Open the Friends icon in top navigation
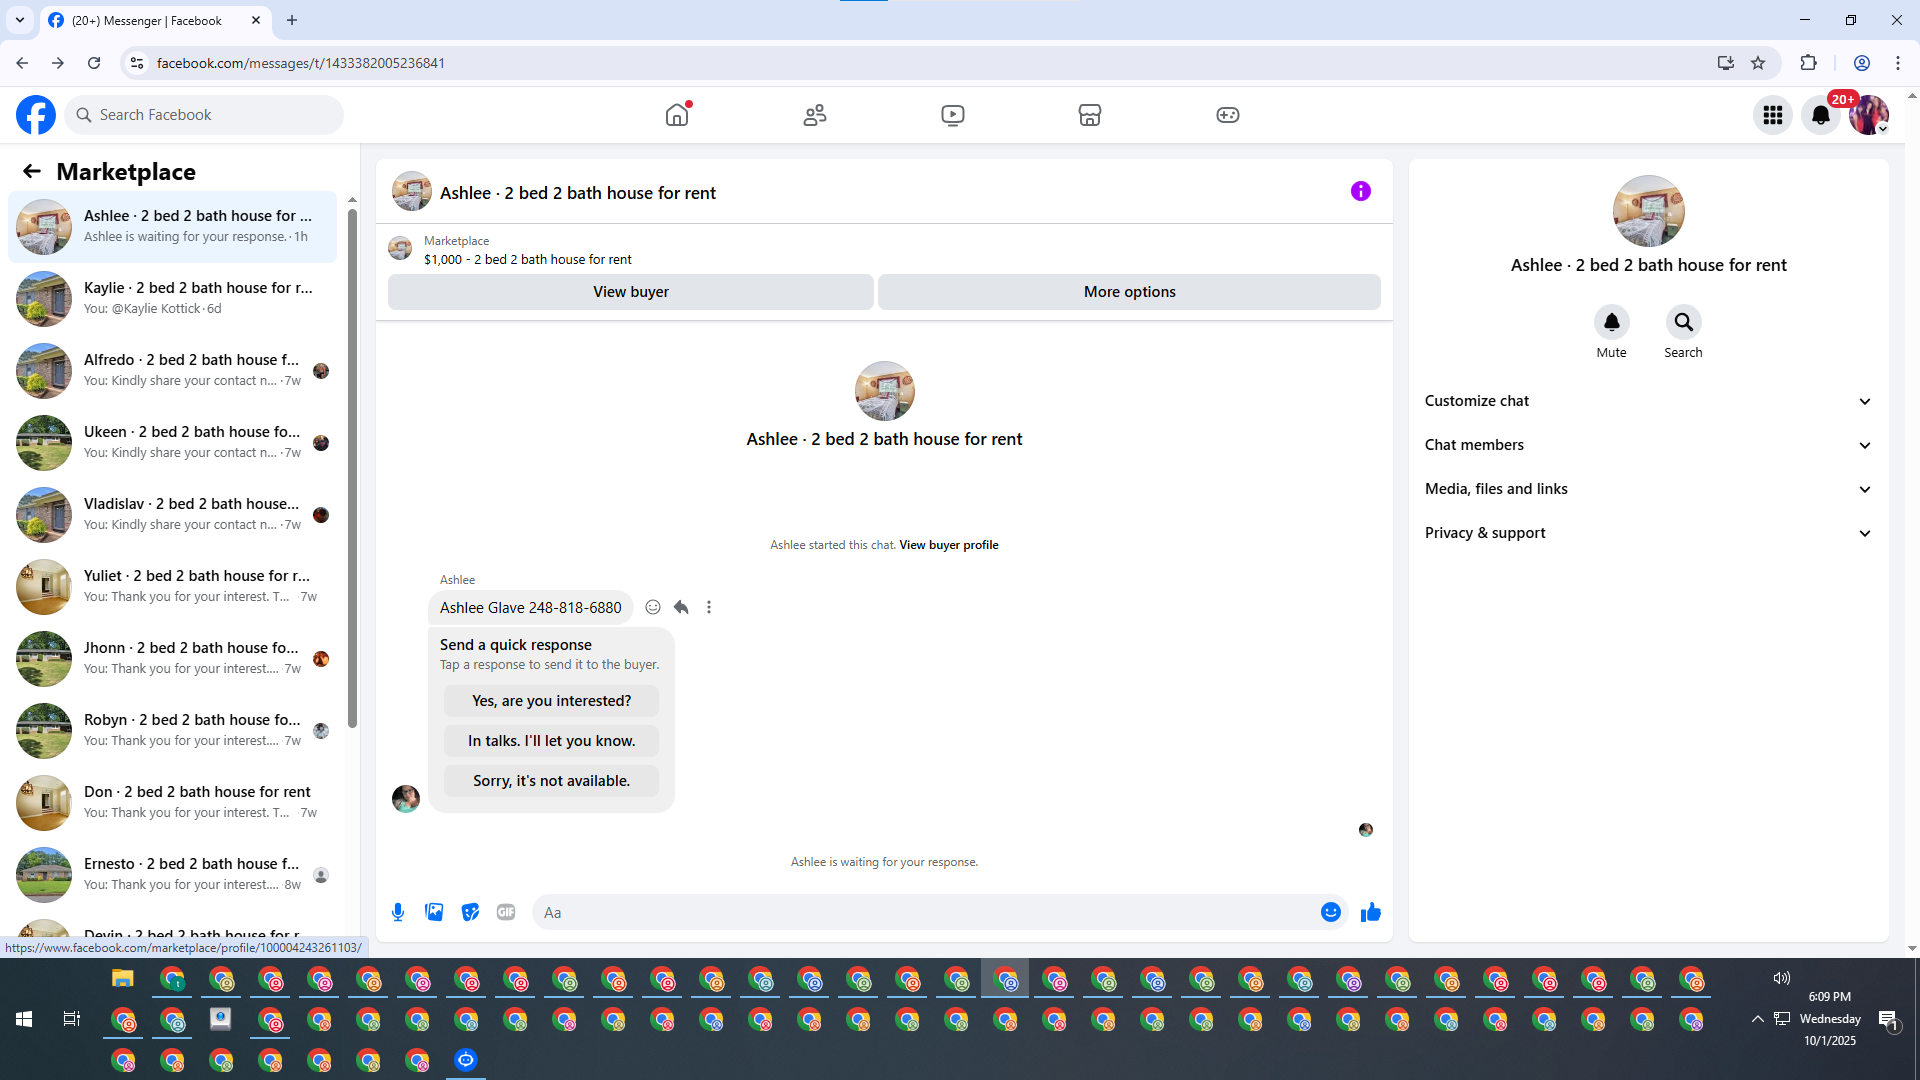 [x=815, y=115]
